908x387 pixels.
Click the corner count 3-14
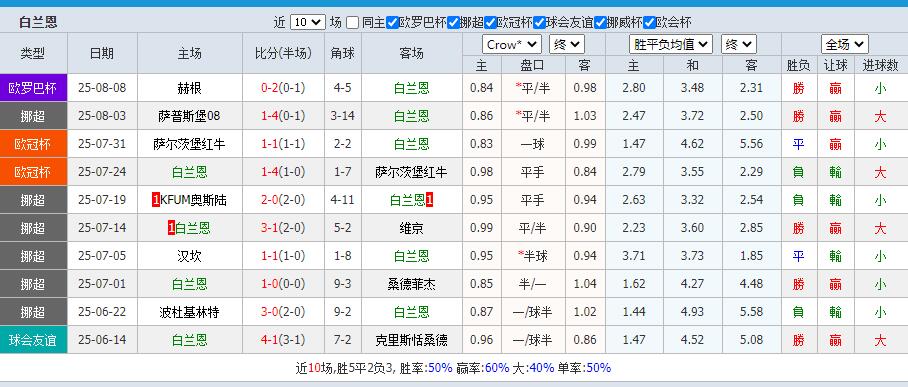coord(343,116)
